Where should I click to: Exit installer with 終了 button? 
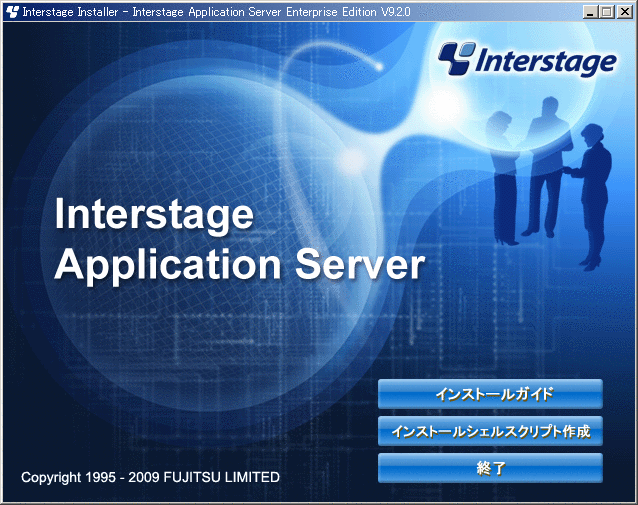pos(490,468)
